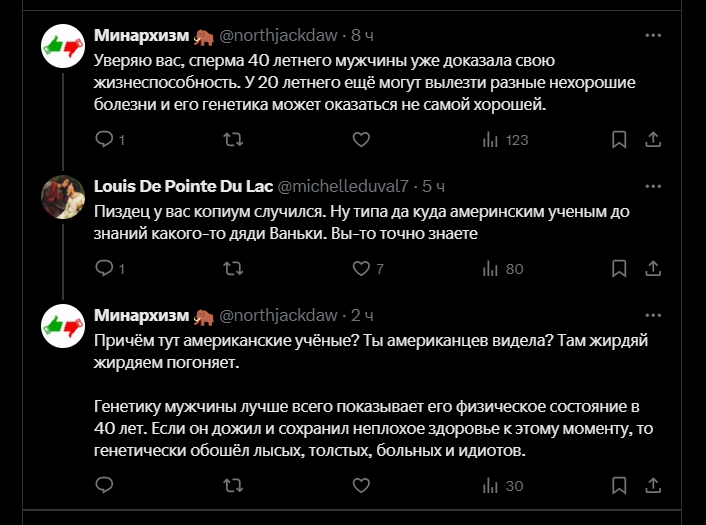The image size is (706, 525).
Task: Open more options on the last tweet
Action: (653, 315)
